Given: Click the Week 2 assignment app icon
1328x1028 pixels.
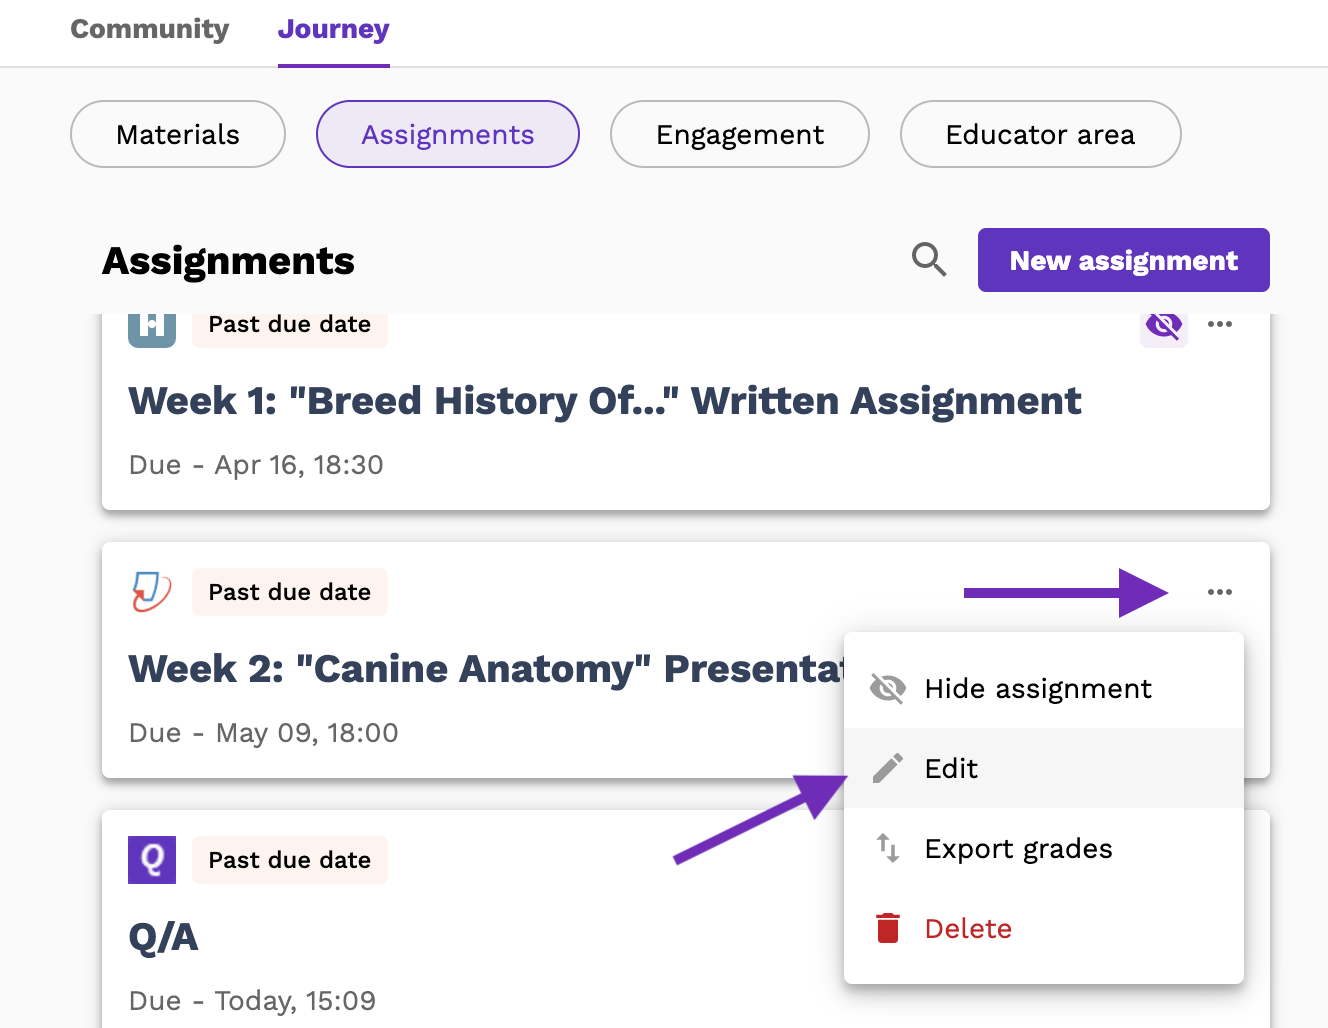Looking at the screenshot, I should click(x=152, y=592).
